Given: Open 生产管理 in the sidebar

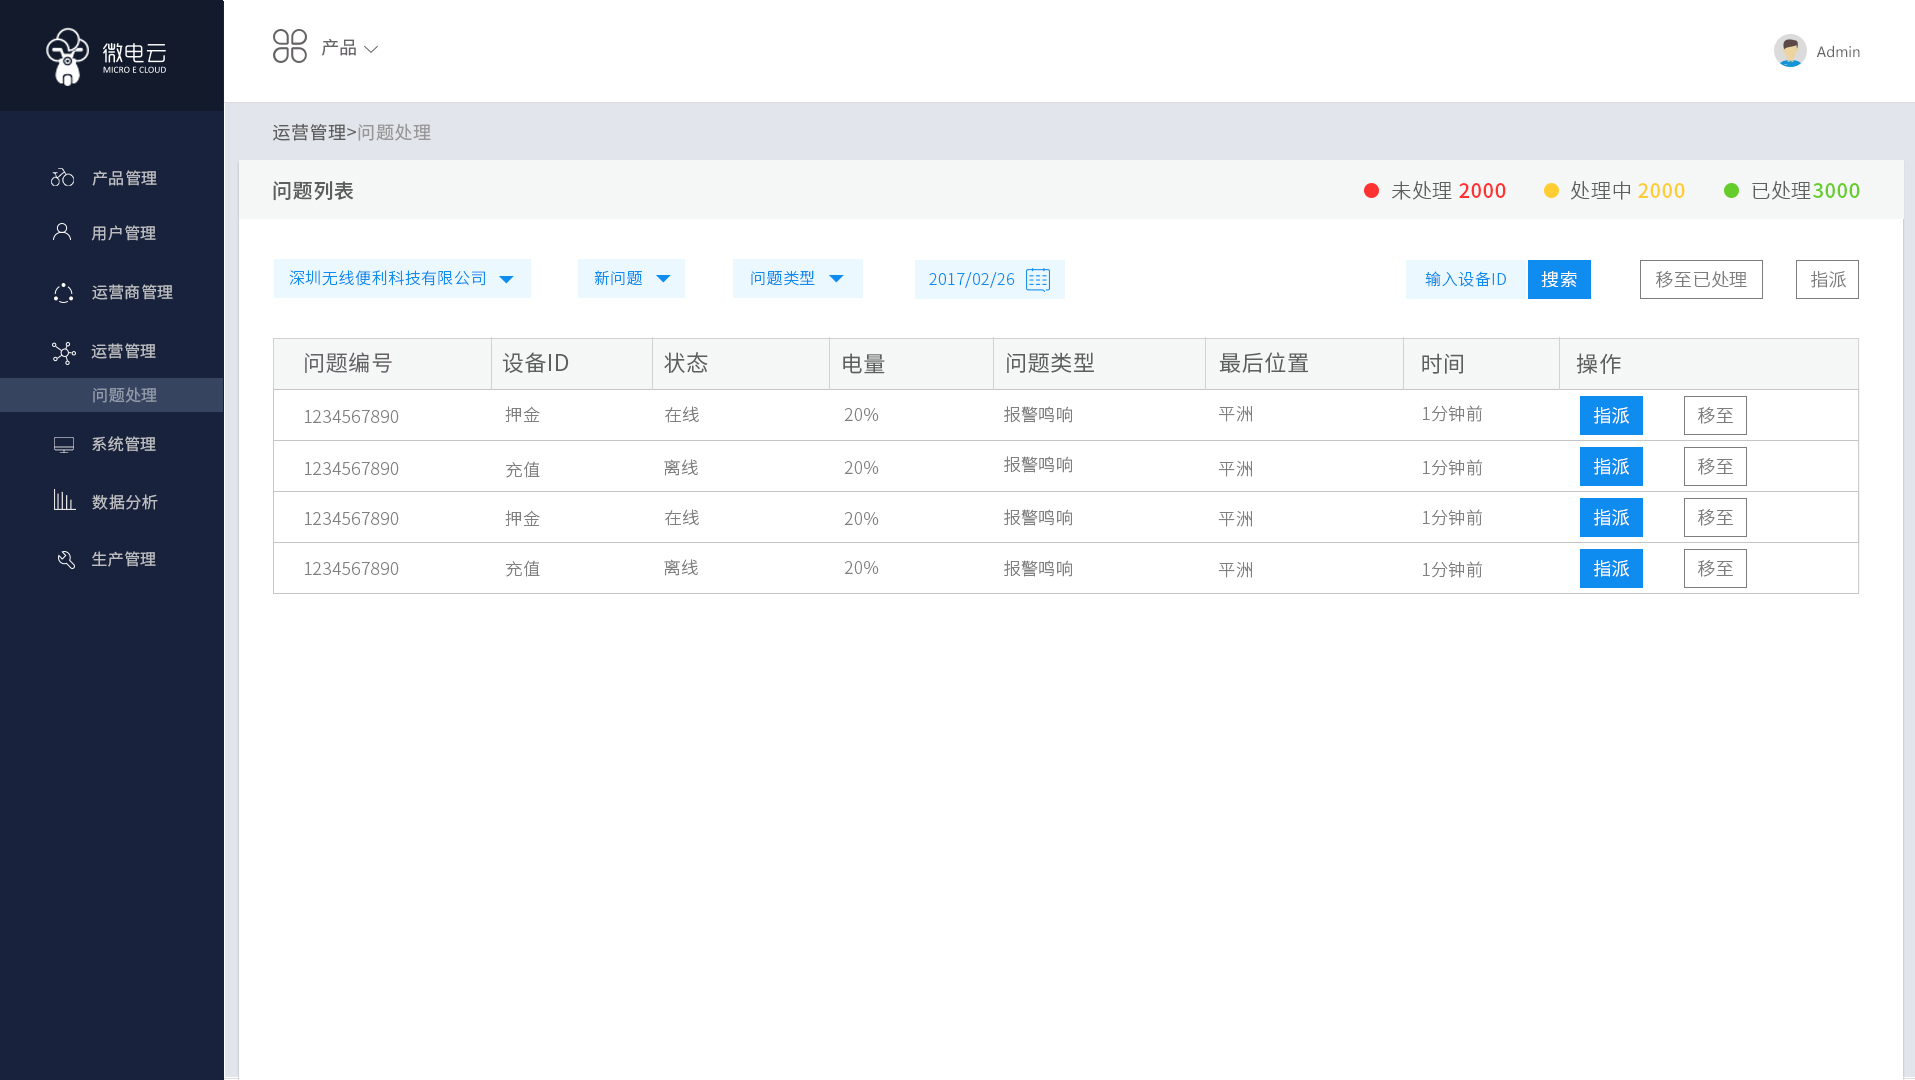Looking at the screenshot, I should [x=124, y=559].
